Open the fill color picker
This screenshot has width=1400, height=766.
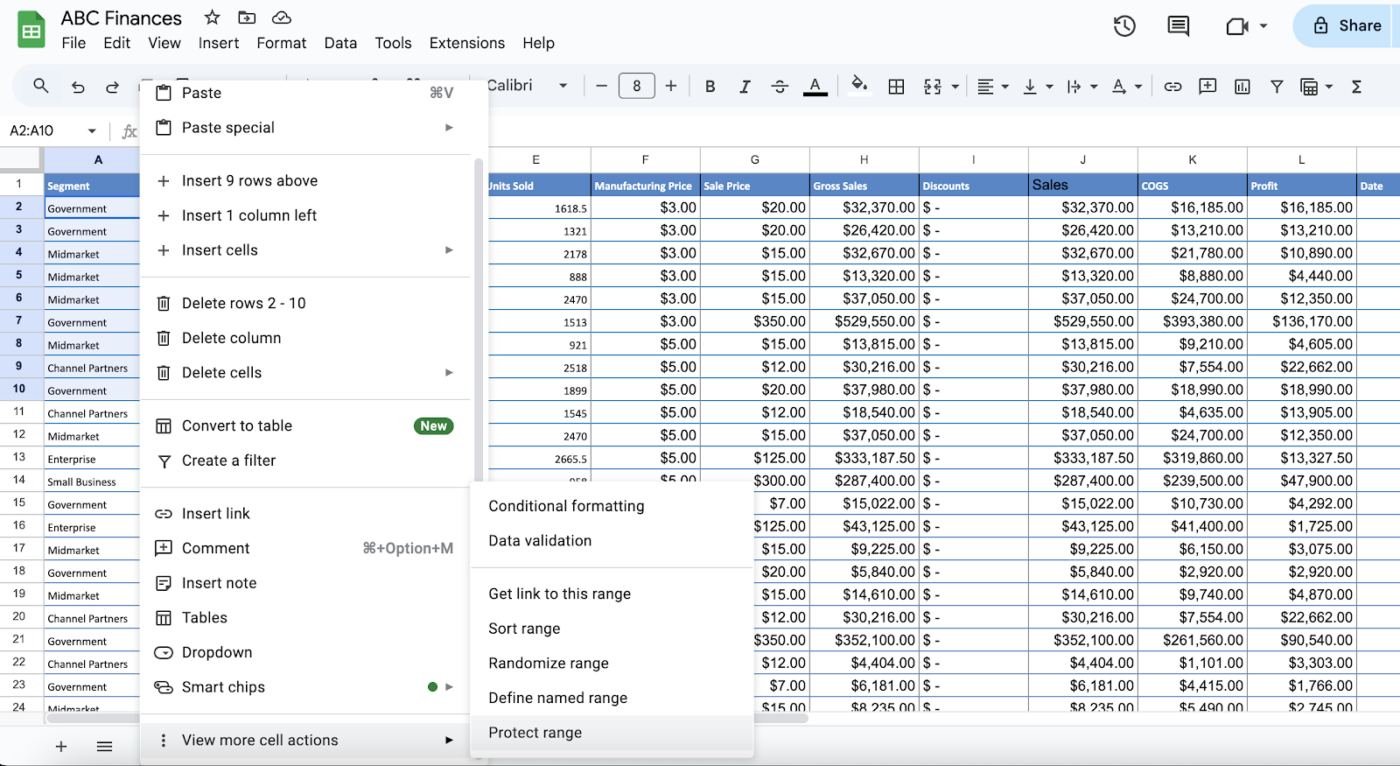[858, 87]
